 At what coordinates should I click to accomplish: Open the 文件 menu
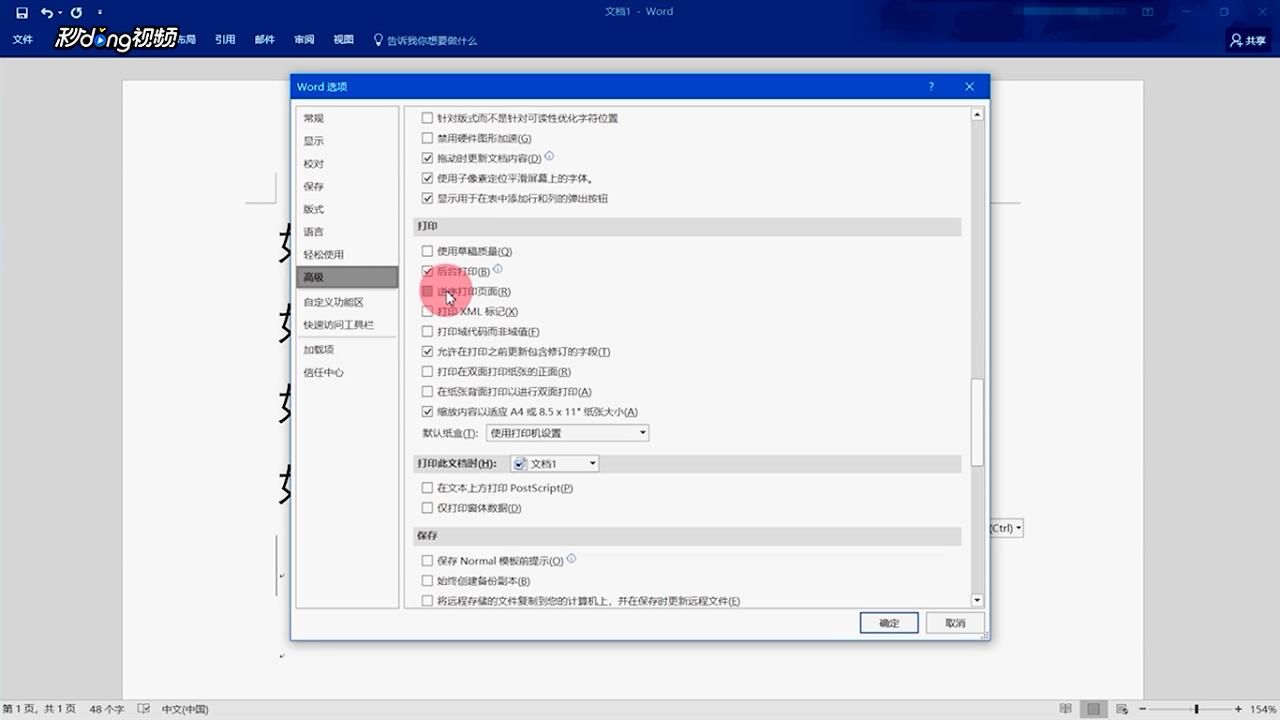[x=22, y=39]
